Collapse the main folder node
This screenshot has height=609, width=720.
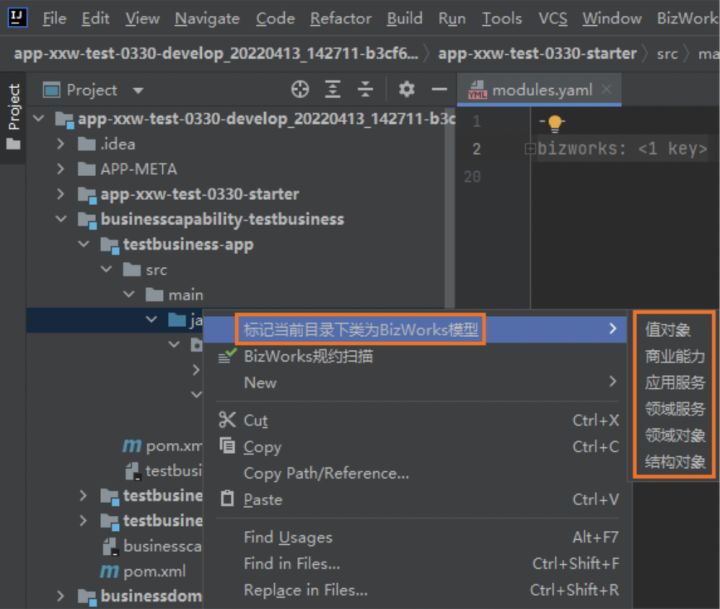coord(129,294)
